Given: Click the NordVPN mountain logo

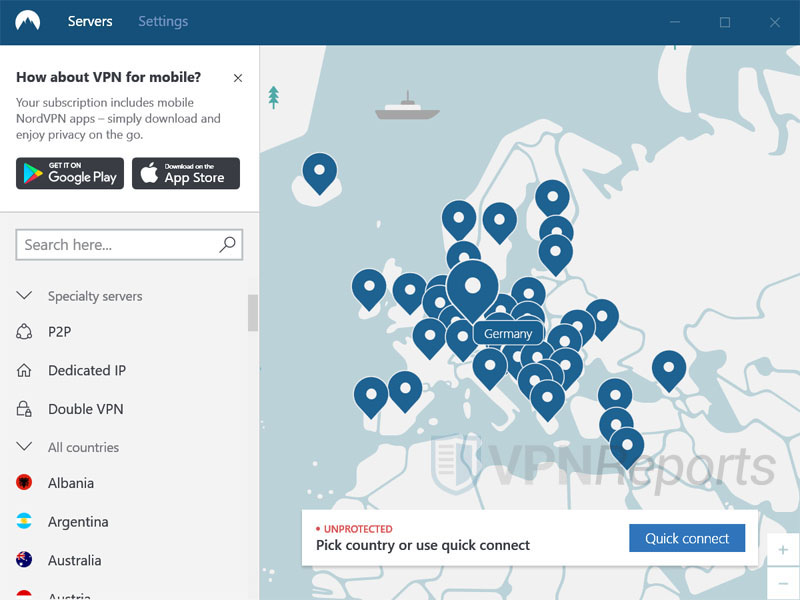Looking at the screenshot, I should [x=28, y=21].
